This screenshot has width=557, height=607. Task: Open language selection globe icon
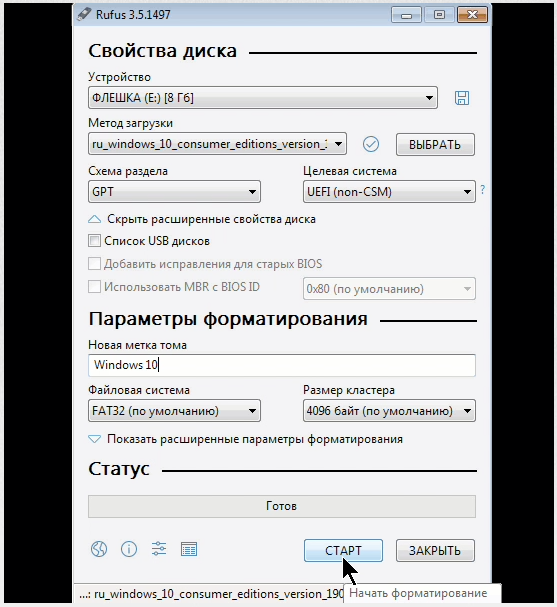pyautogui.click(x=99, y=549)
